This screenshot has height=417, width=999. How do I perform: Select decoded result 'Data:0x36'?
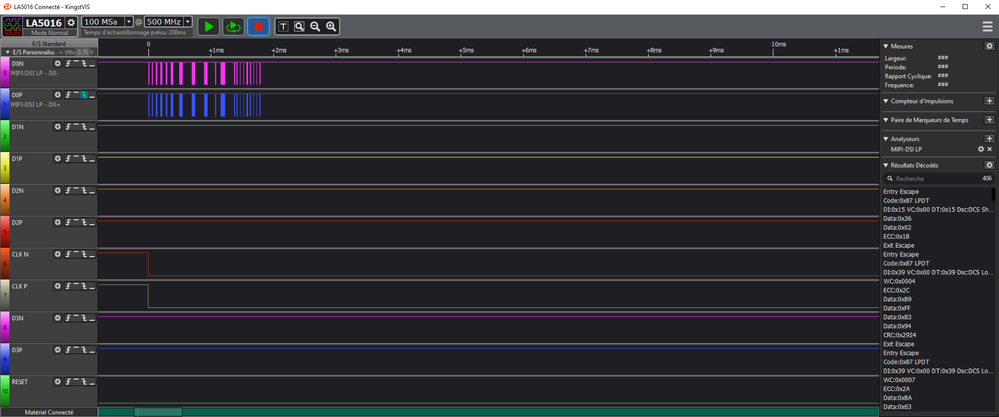[x=897, y=218]
